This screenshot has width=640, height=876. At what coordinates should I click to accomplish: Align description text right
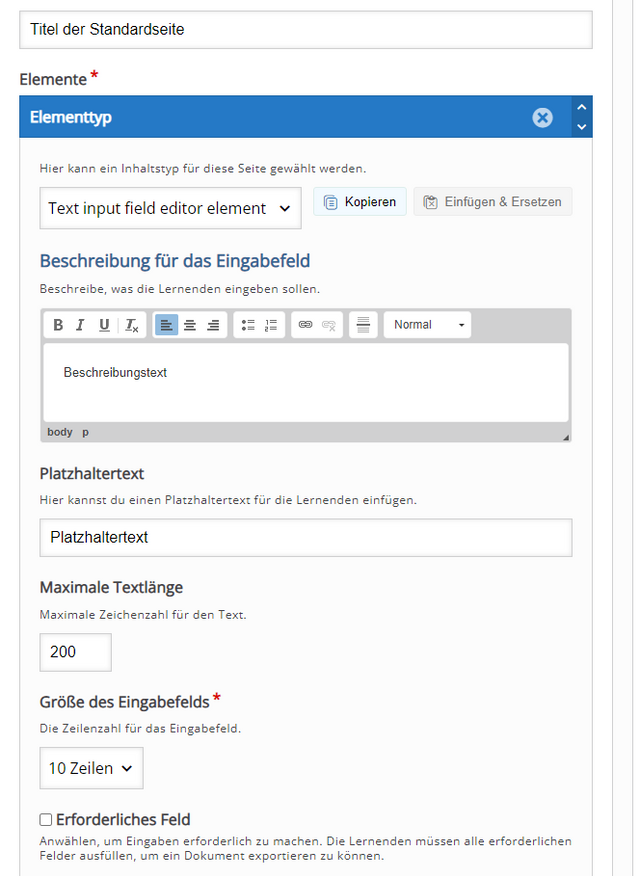click(x=213, y=325)
